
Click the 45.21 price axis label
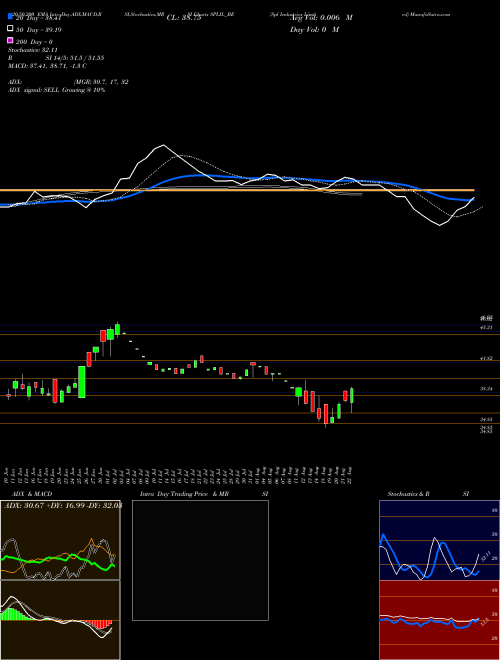(x=487, y=327)
